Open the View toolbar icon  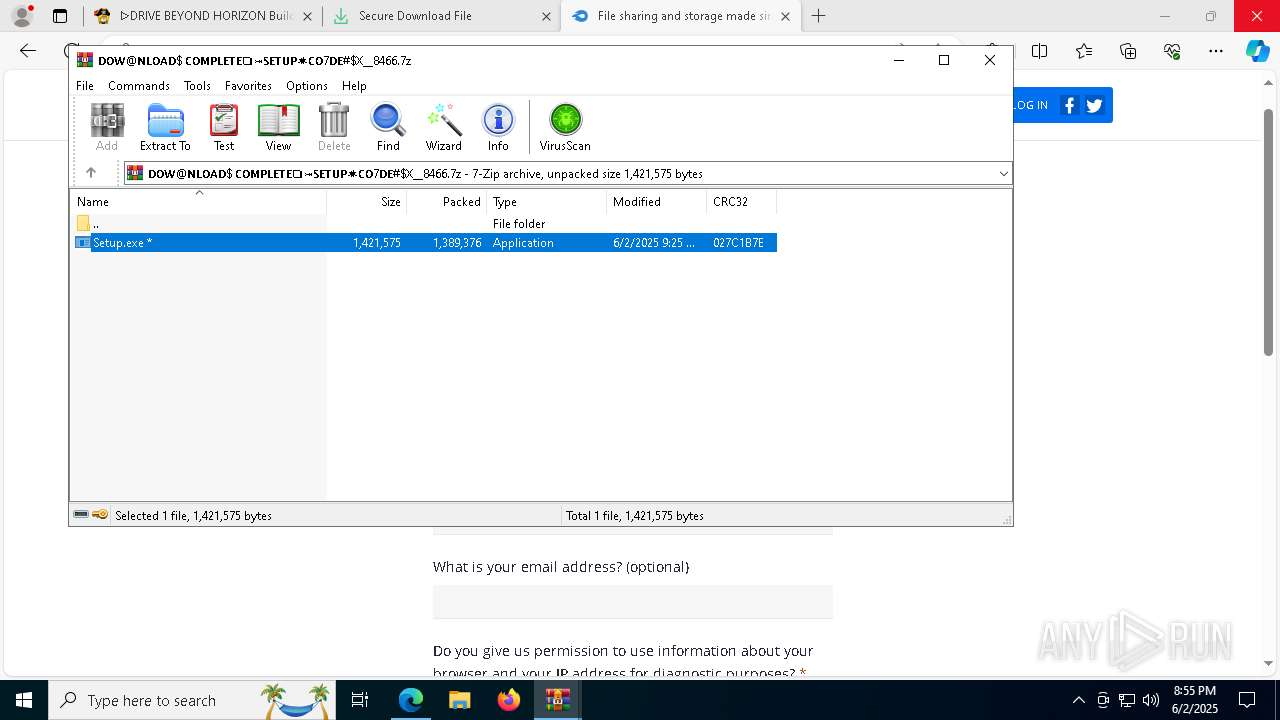[278, 127]
